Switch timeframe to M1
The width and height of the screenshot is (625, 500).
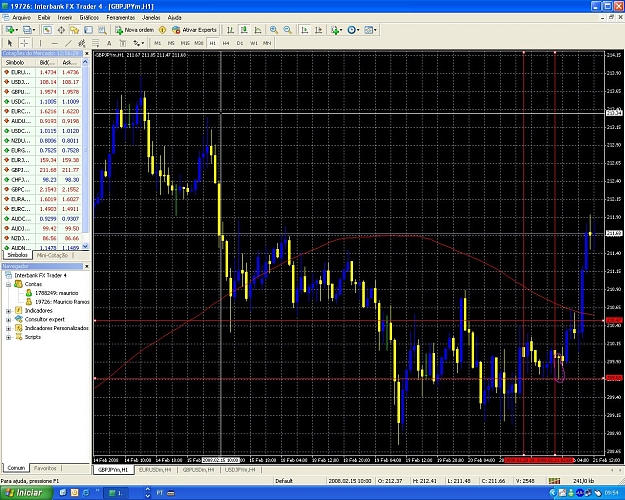click(x=158, y=43)
